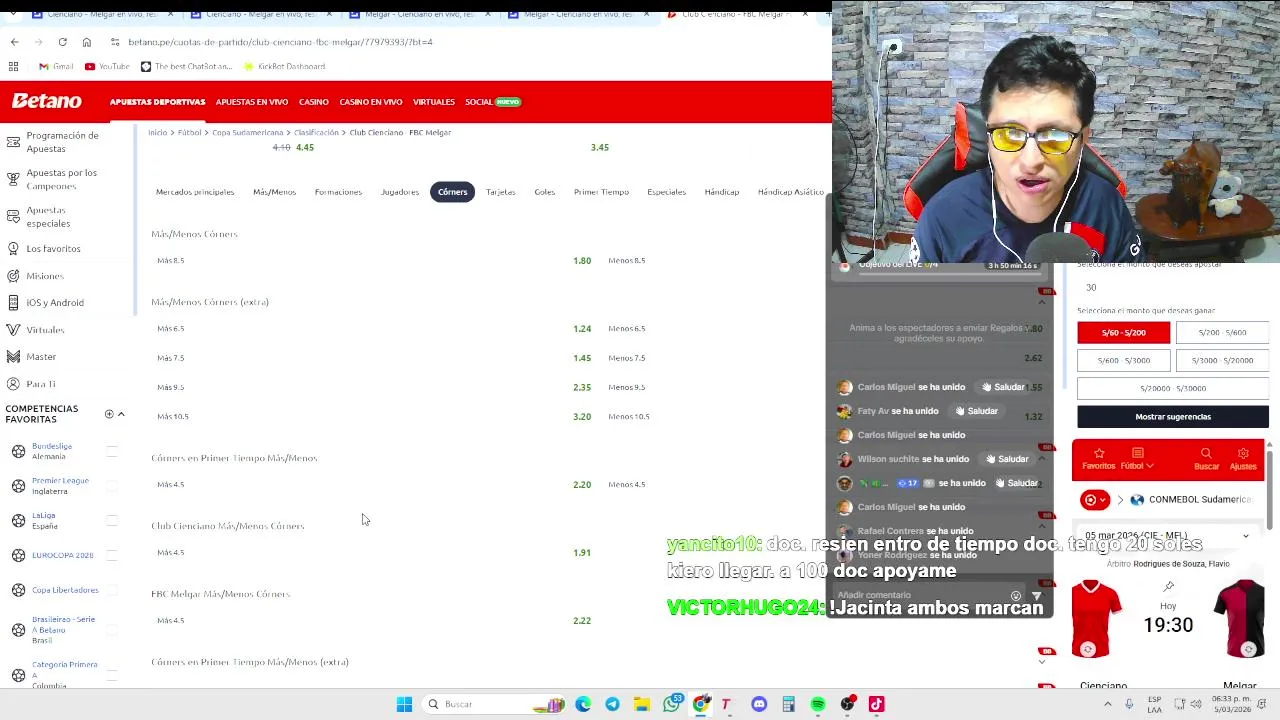Click the Buscar magnifier icon in widget

click(x=1206, y=453)
